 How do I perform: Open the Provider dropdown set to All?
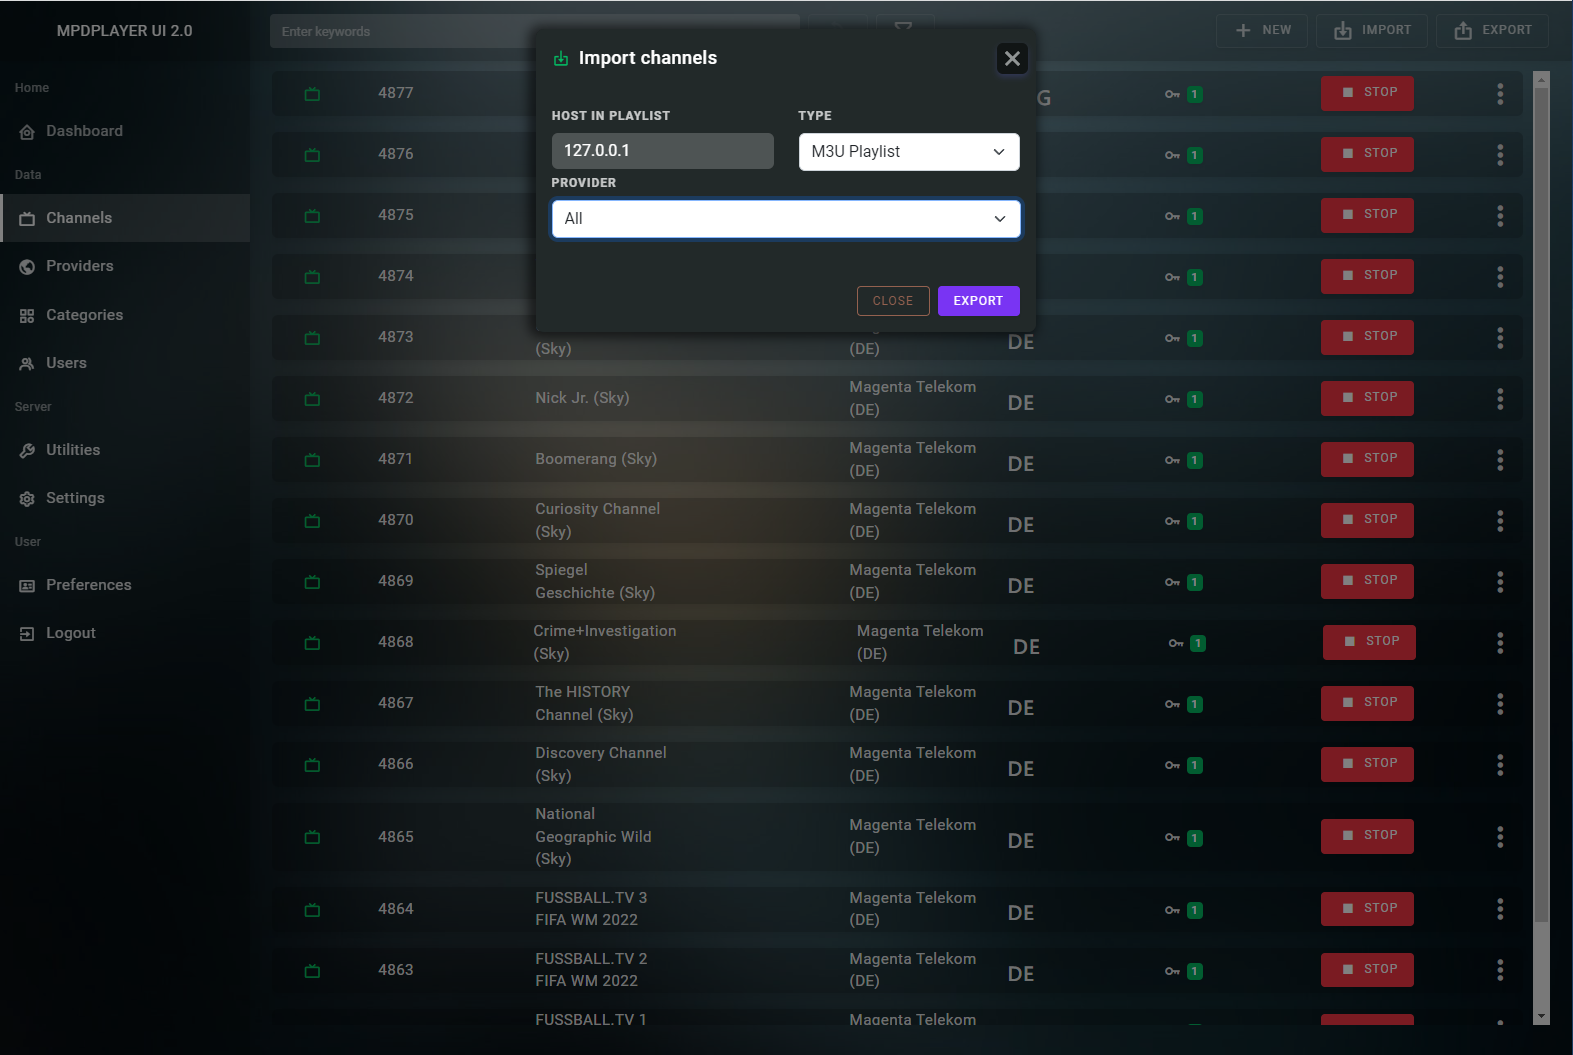[x=785, y=219]
